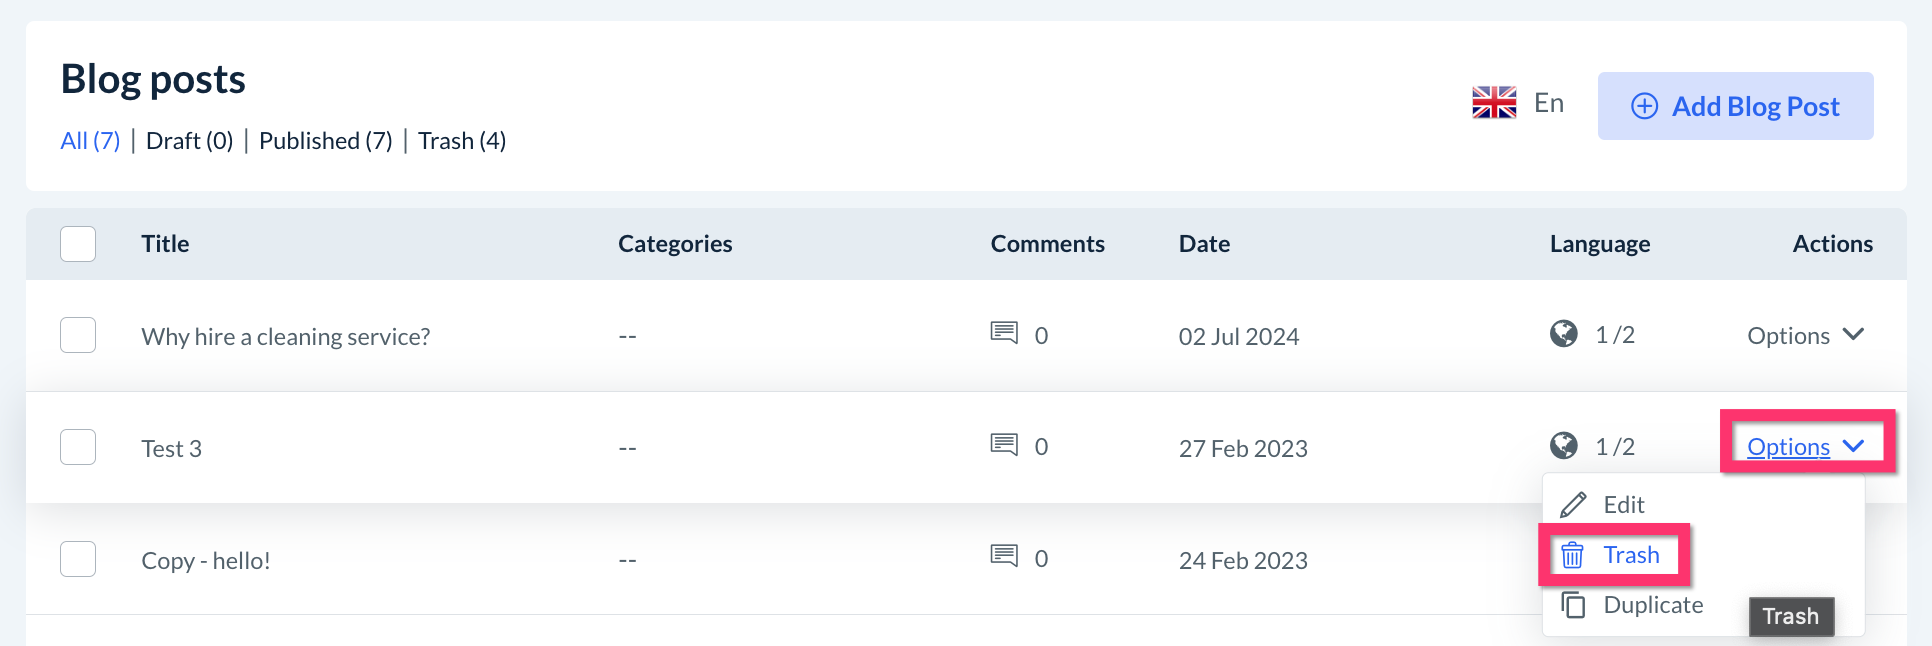Click the UK flag language icon
The height and width of the screenshot is (646, 1932).
click(x=1494, y=103)
